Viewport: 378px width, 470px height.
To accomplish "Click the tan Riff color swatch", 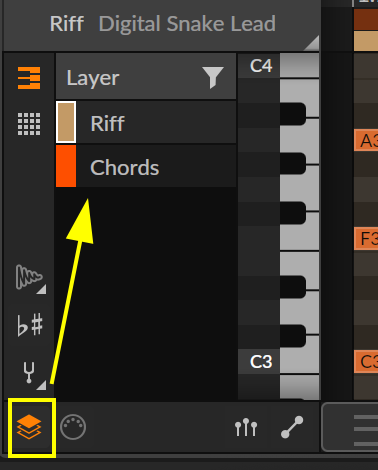I will point(66,122).
